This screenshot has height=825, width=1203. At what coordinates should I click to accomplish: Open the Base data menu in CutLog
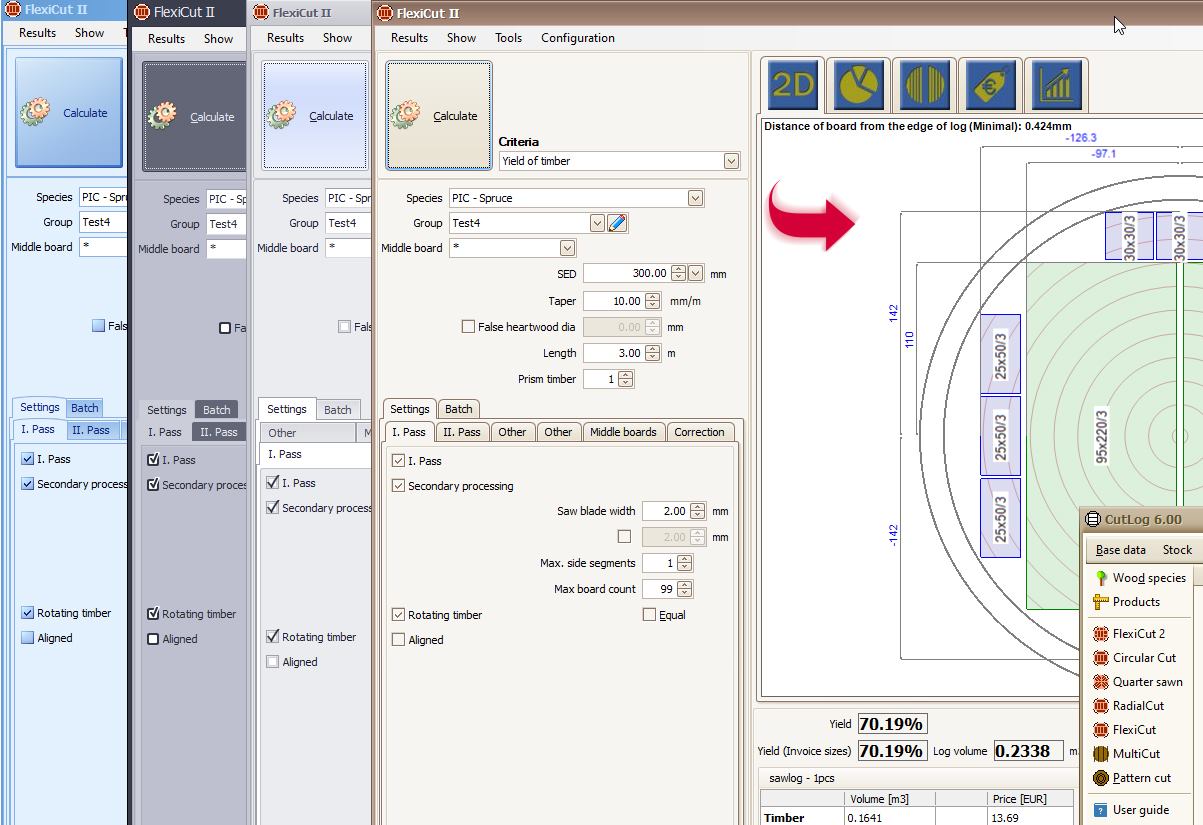click(1120, 550)
